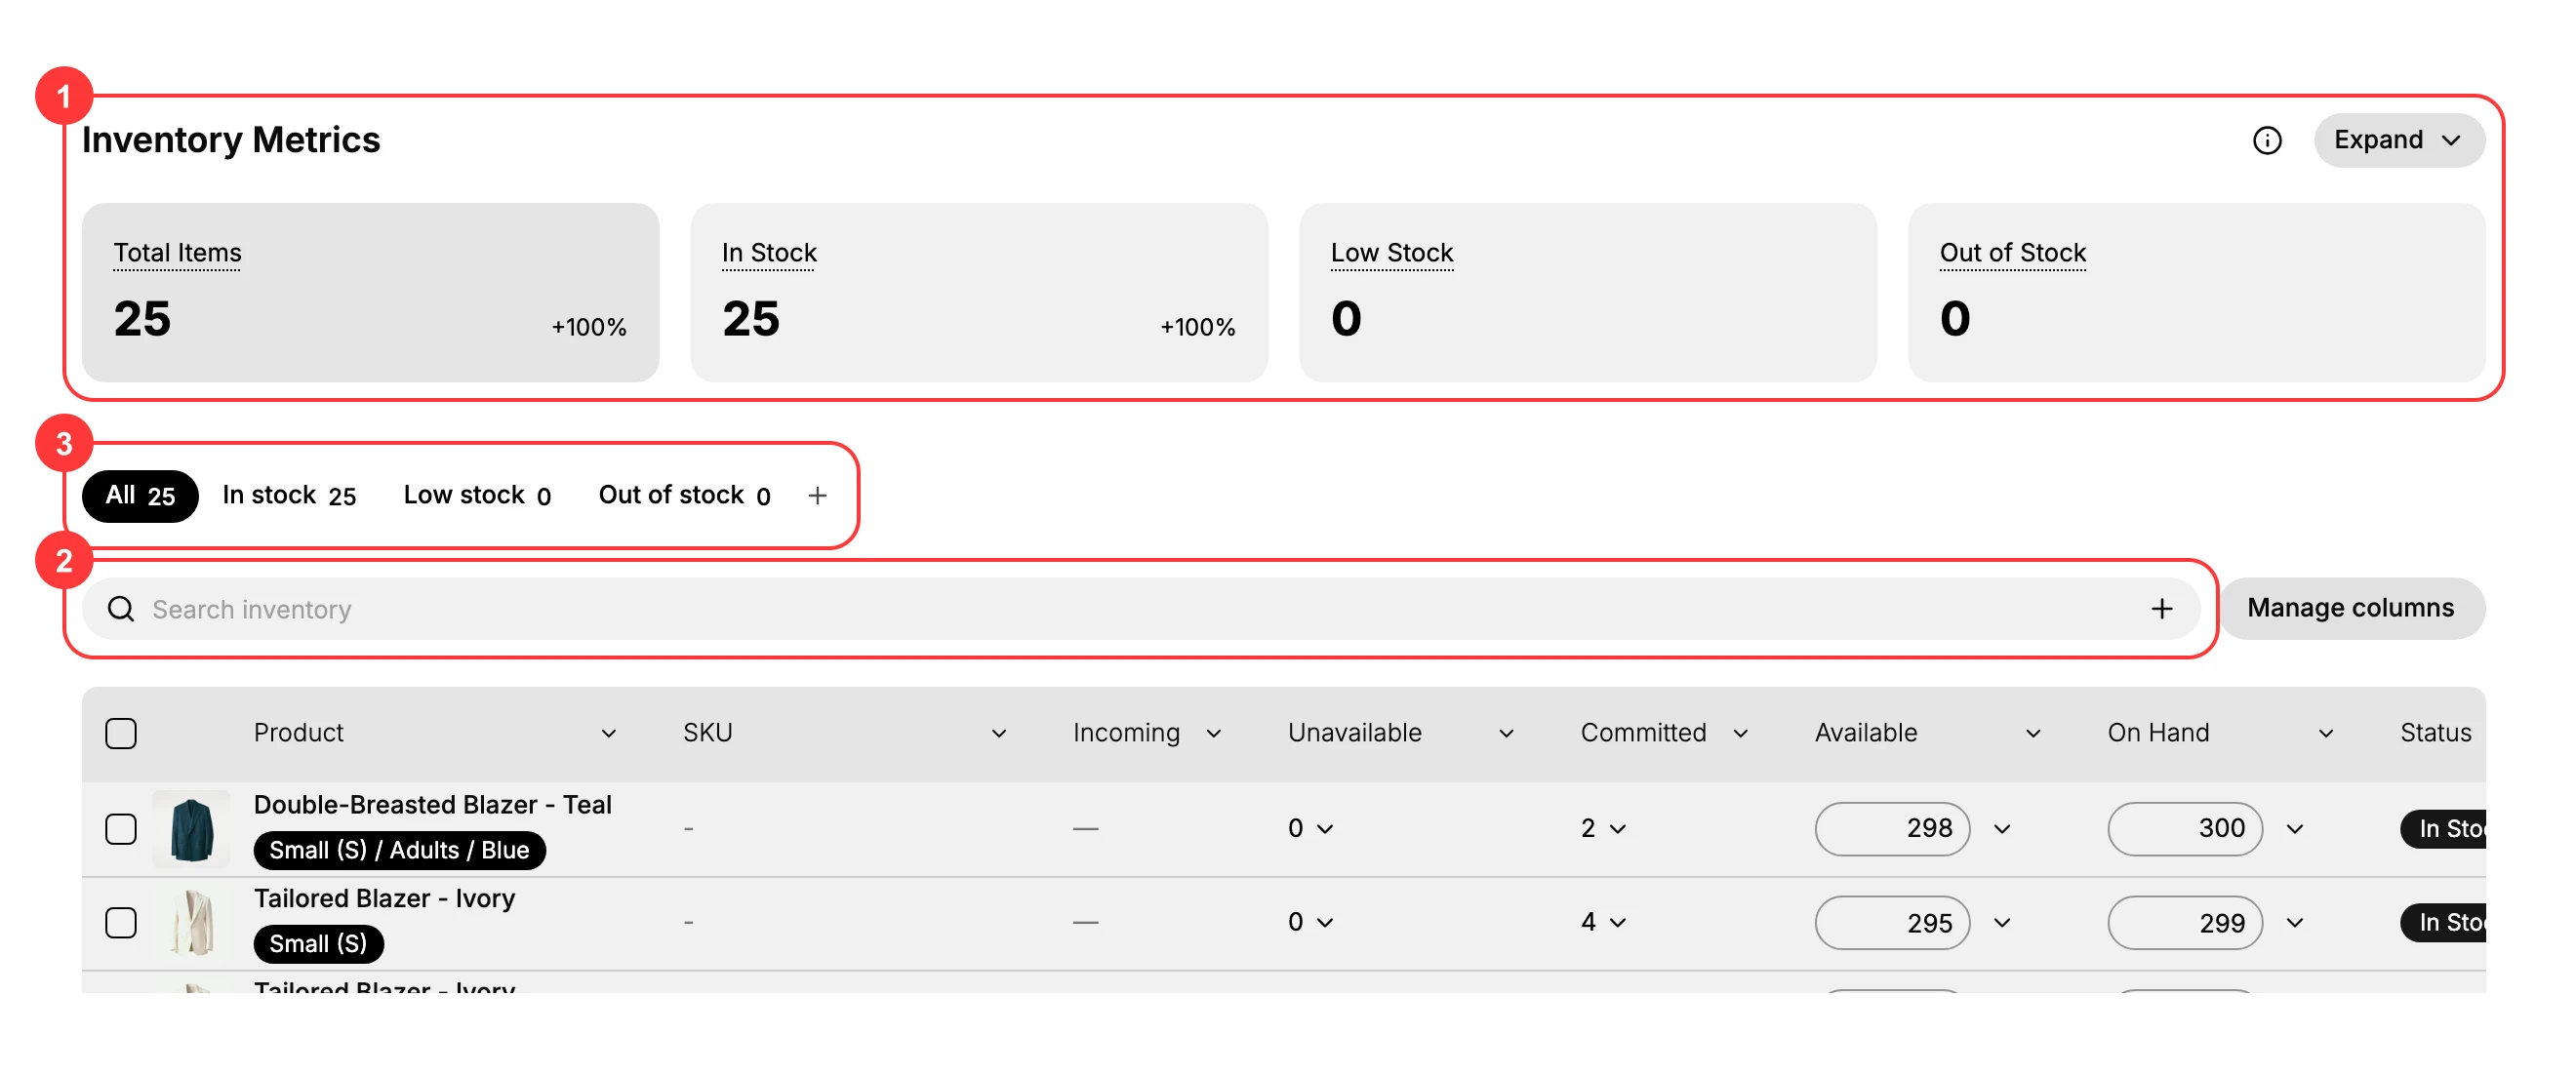Click the Inventory Metrics heading
This screenshot has height=1075, width=2576.
coord(231,140)
